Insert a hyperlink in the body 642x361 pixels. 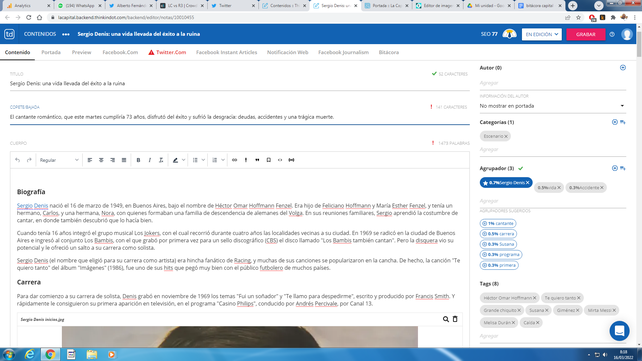235,160
